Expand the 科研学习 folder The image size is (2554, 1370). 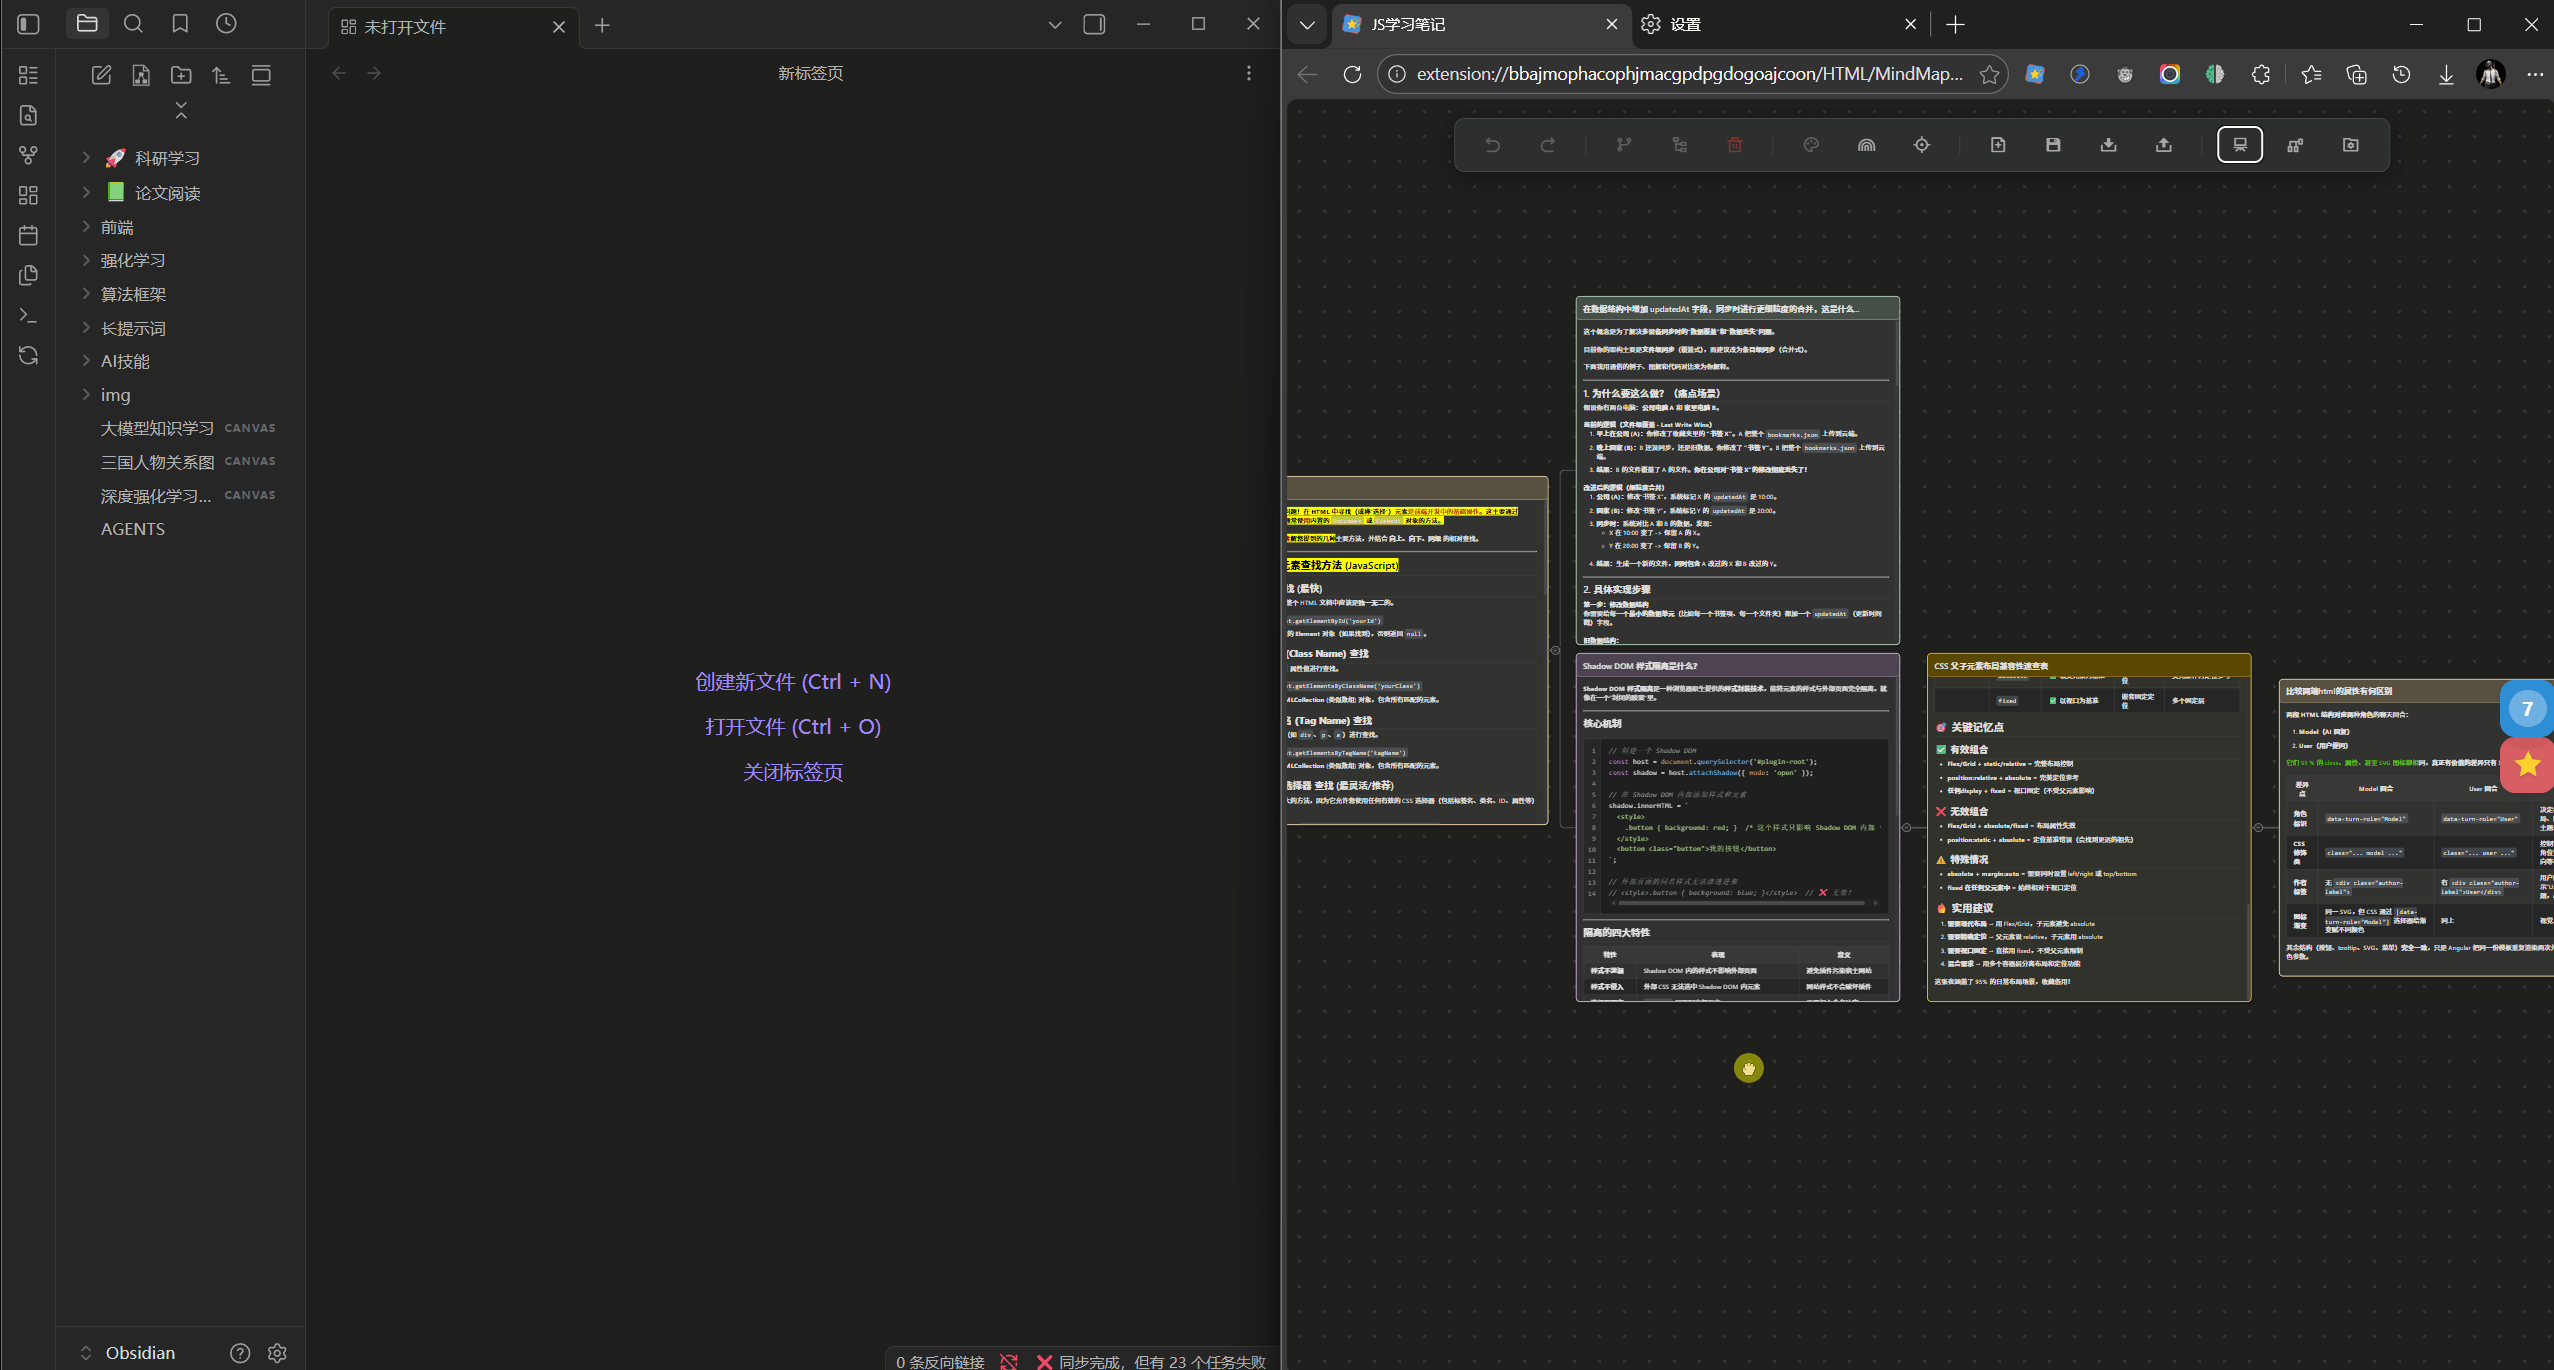click(86, 158)
